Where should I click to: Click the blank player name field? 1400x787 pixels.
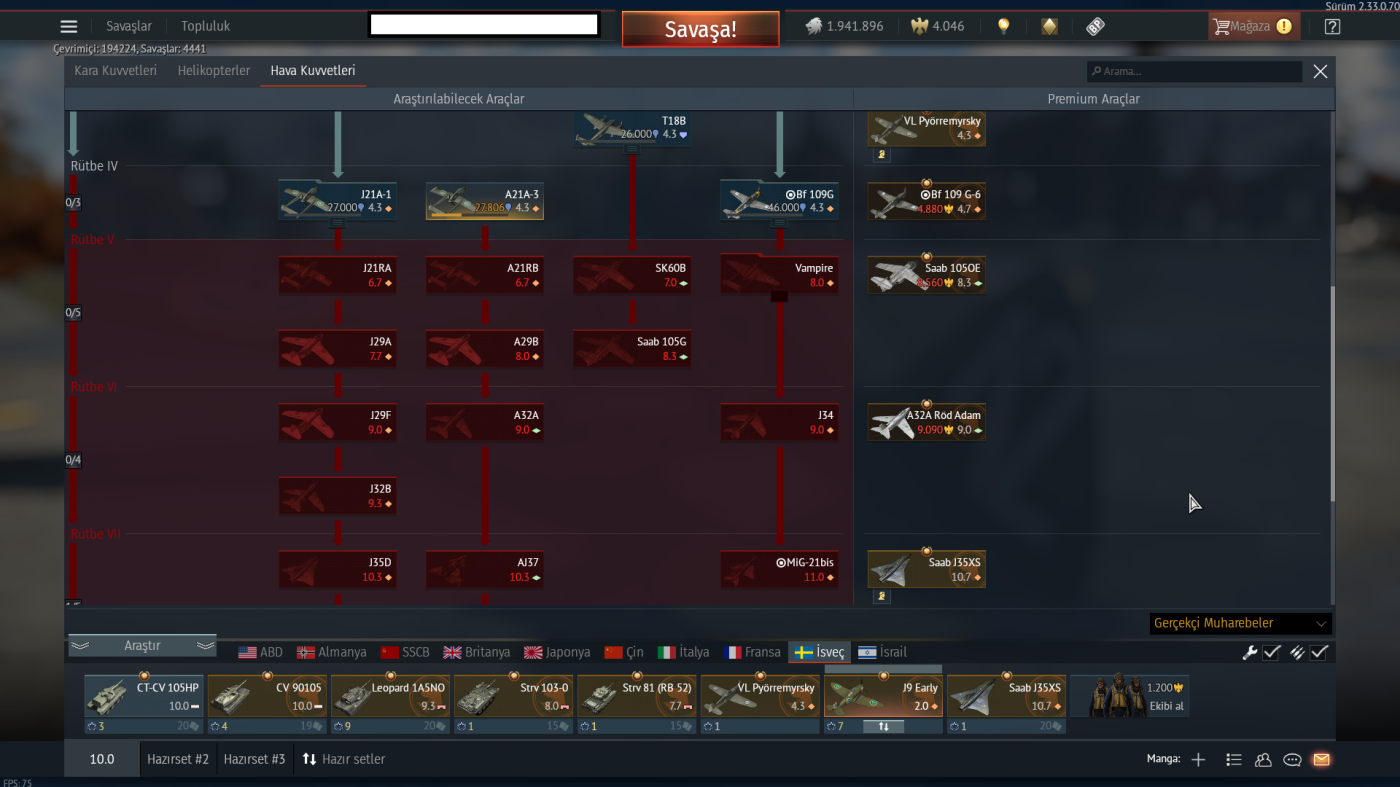[485, 25]
